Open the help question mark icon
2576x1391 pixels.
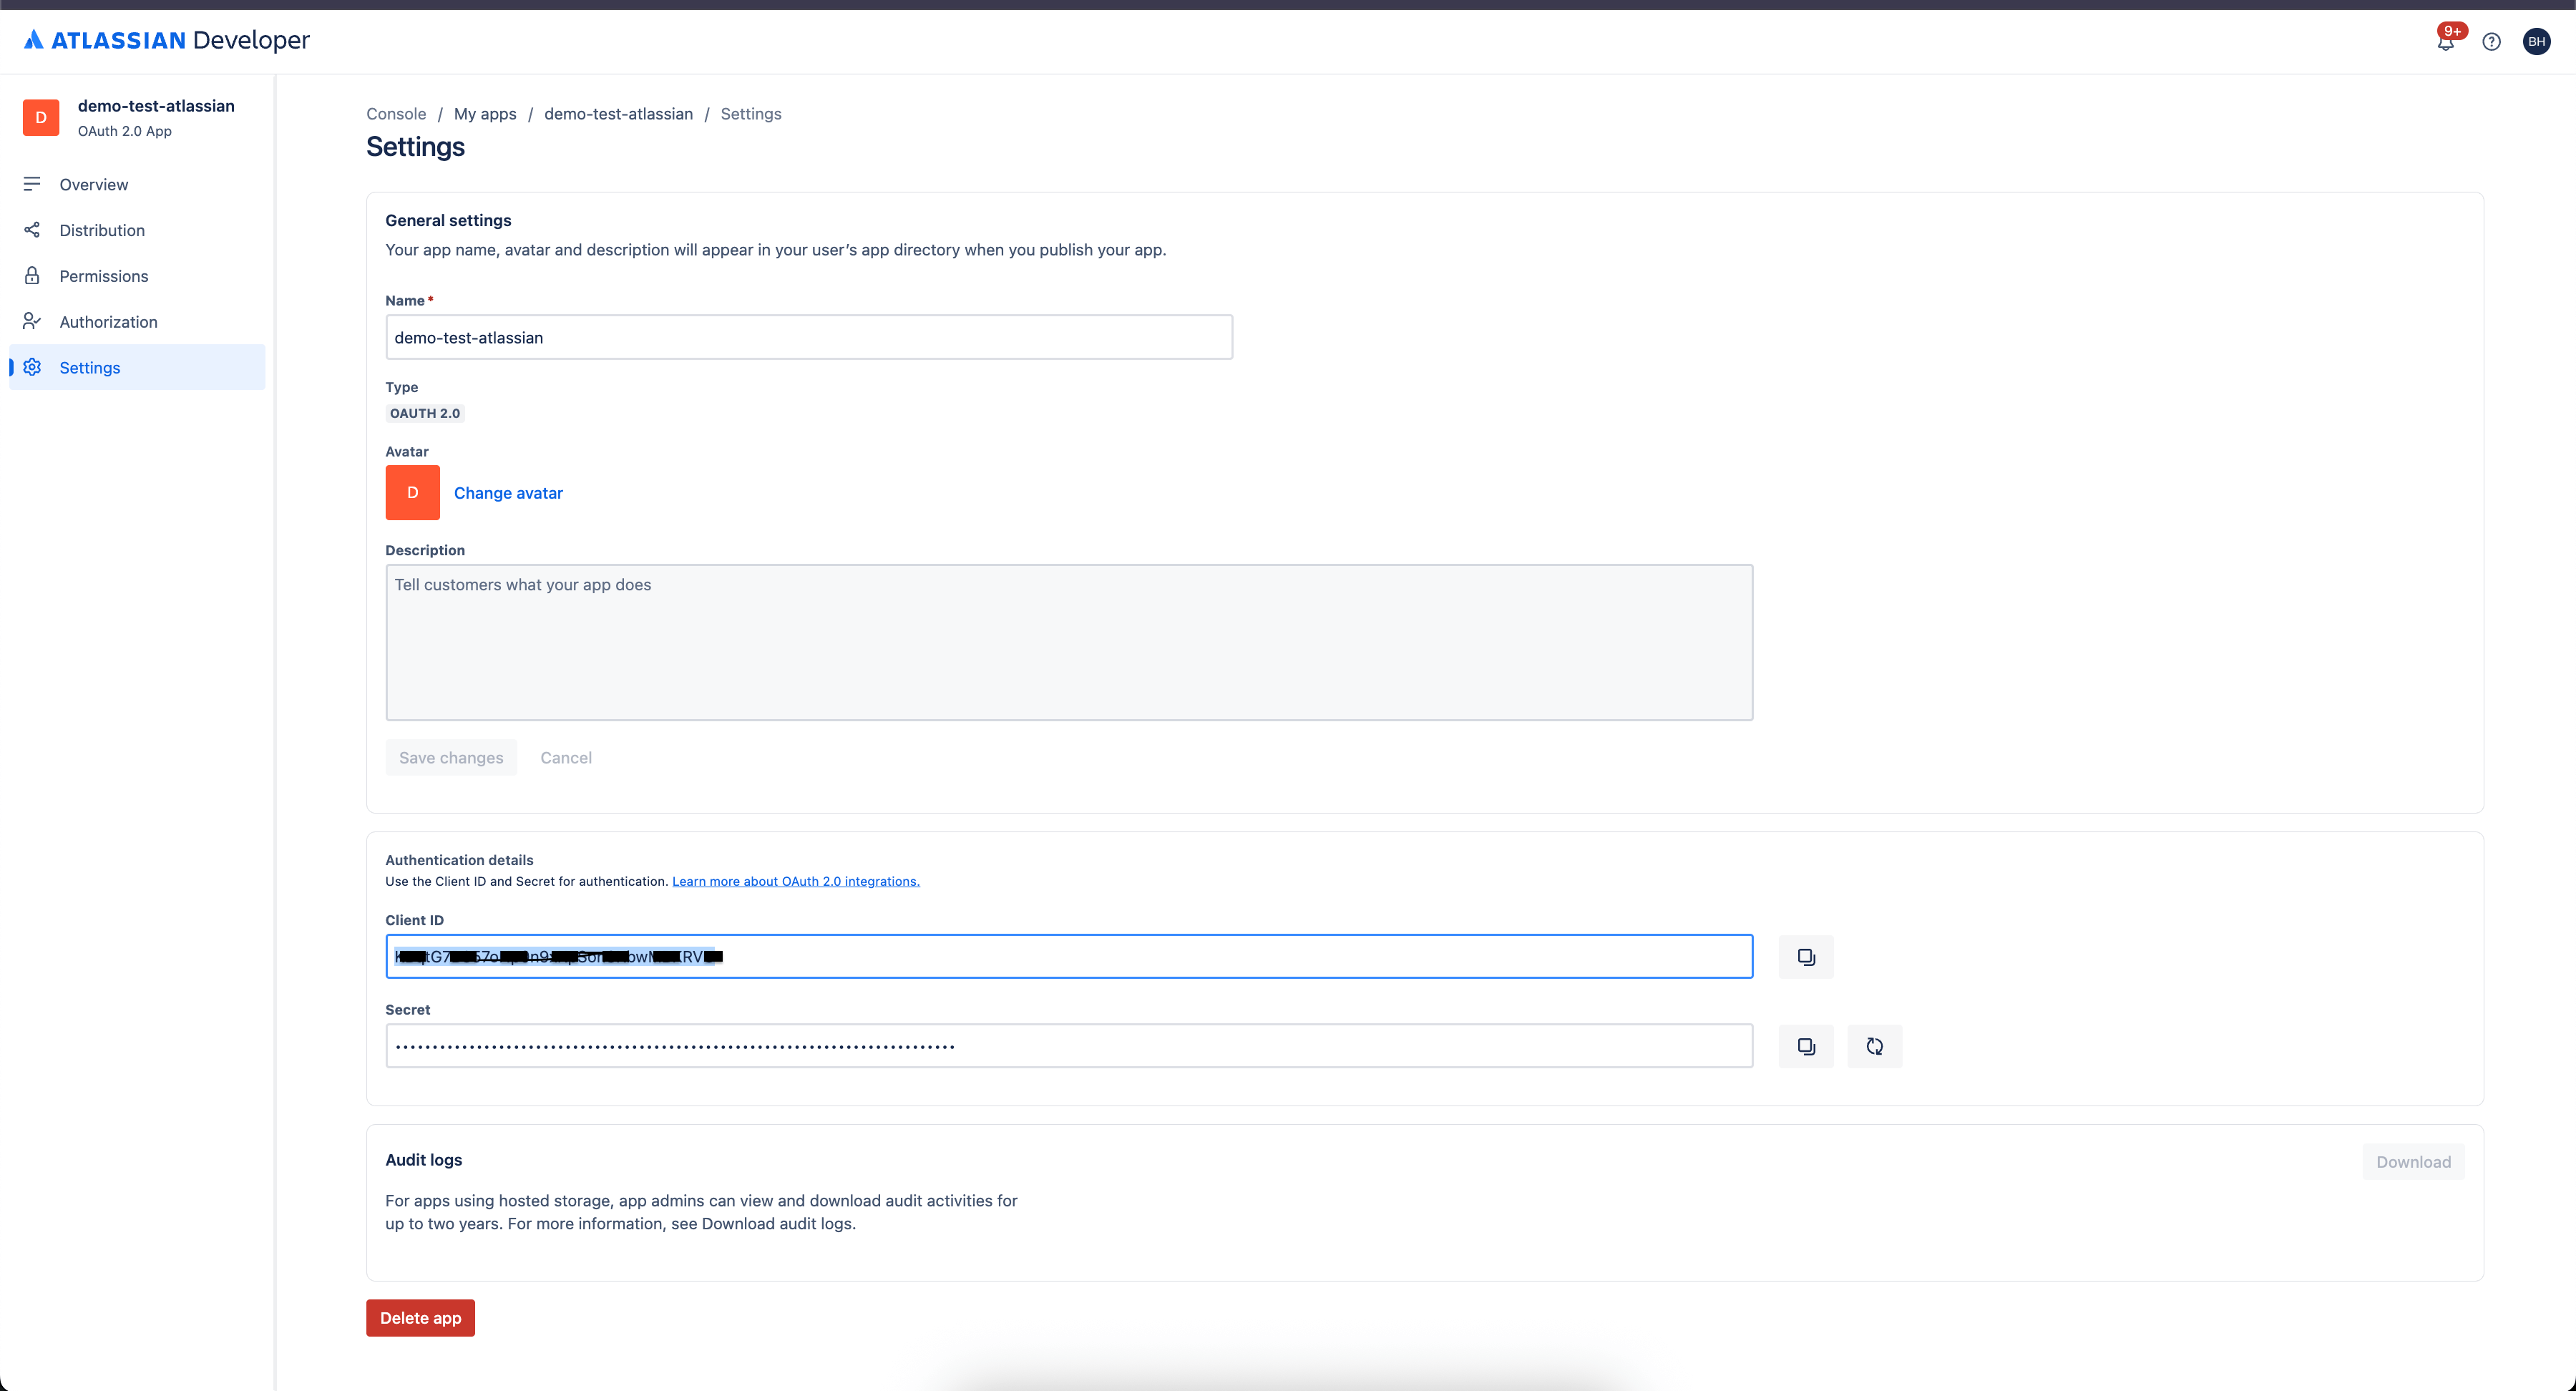click(2491, 42)
